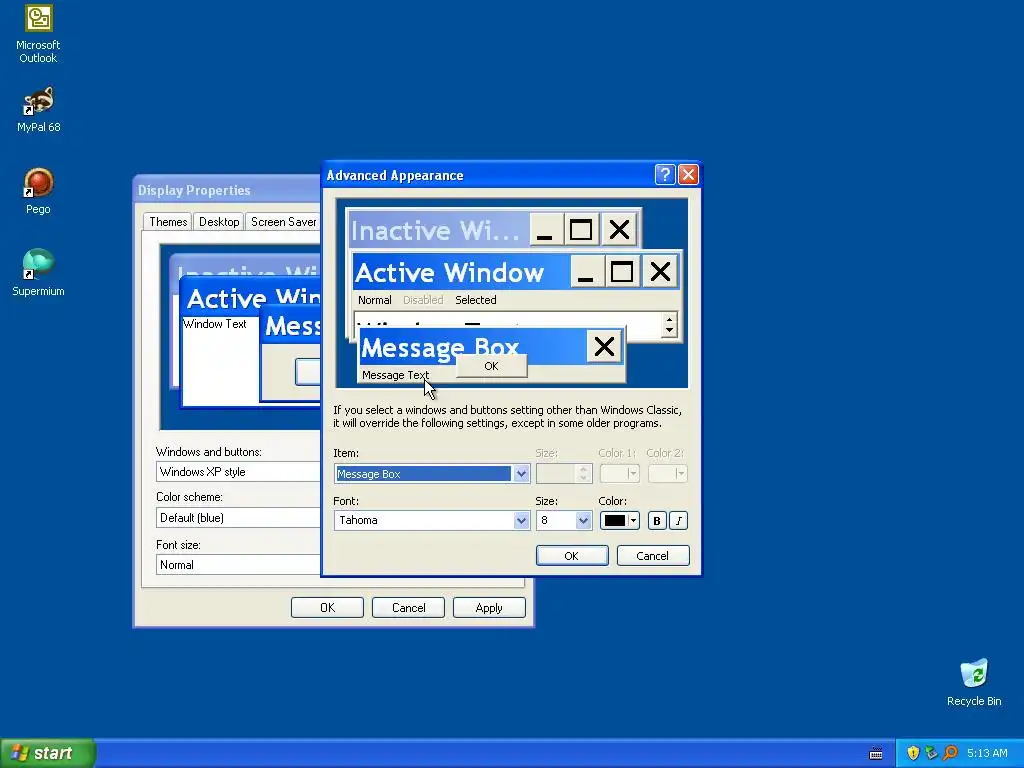Image resolution: width=1024 pixels, height=768 pixels.
Task: Expand the font Size dropdown showing 8
Action: coord(583,520)
